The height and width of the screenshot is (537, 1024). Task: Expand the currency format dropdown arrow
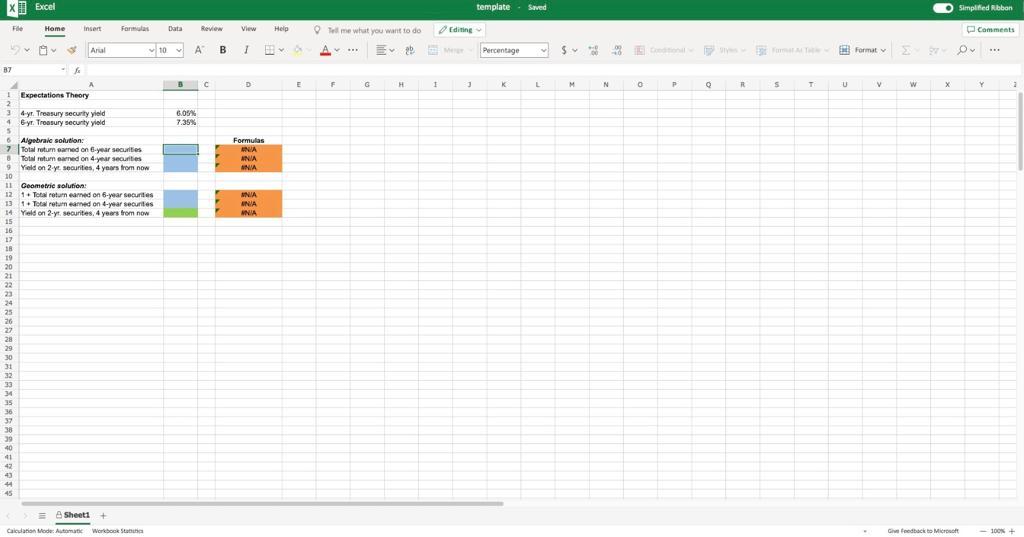coord(575,50)
